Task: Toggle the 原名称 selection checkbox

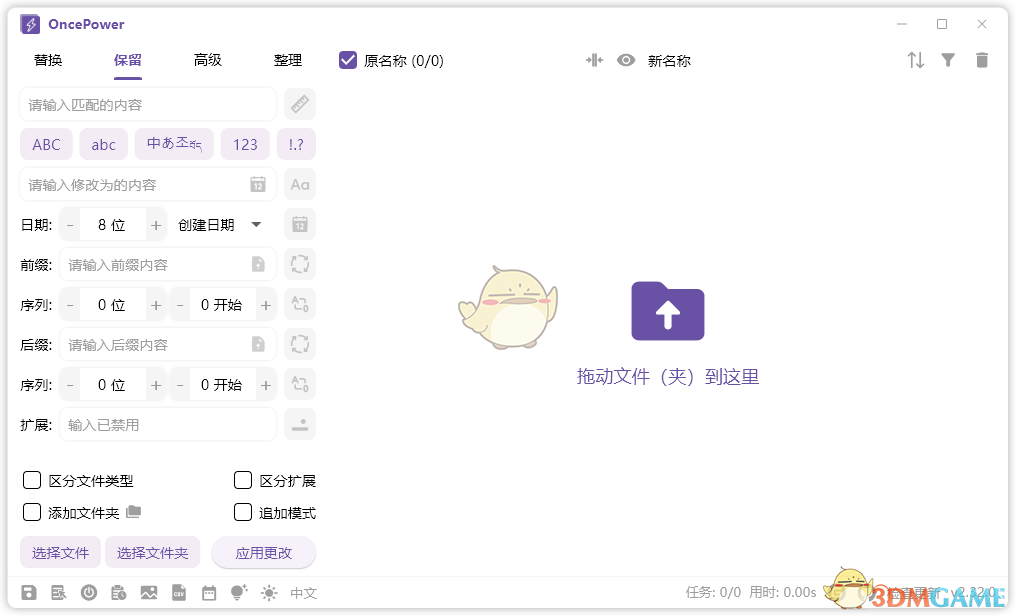Action: coord(347,60)
